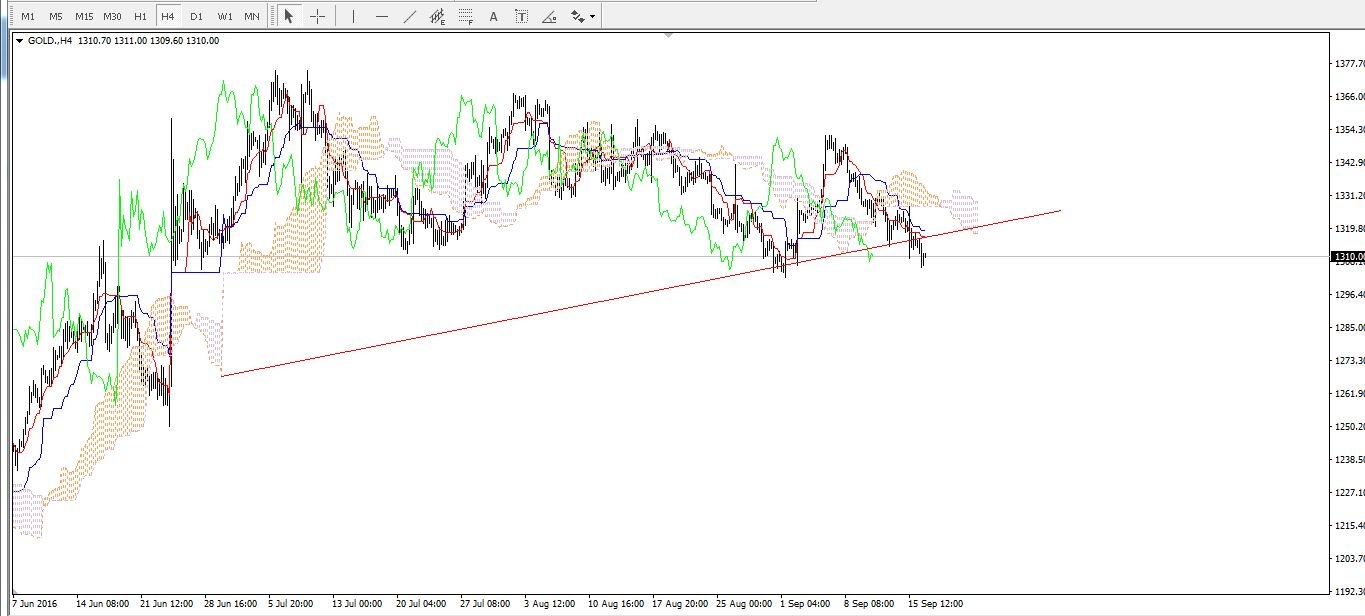Screen dimensions: 1365x616
Task: Select the MN monthly timeframe
Action: tap(252, 16)
